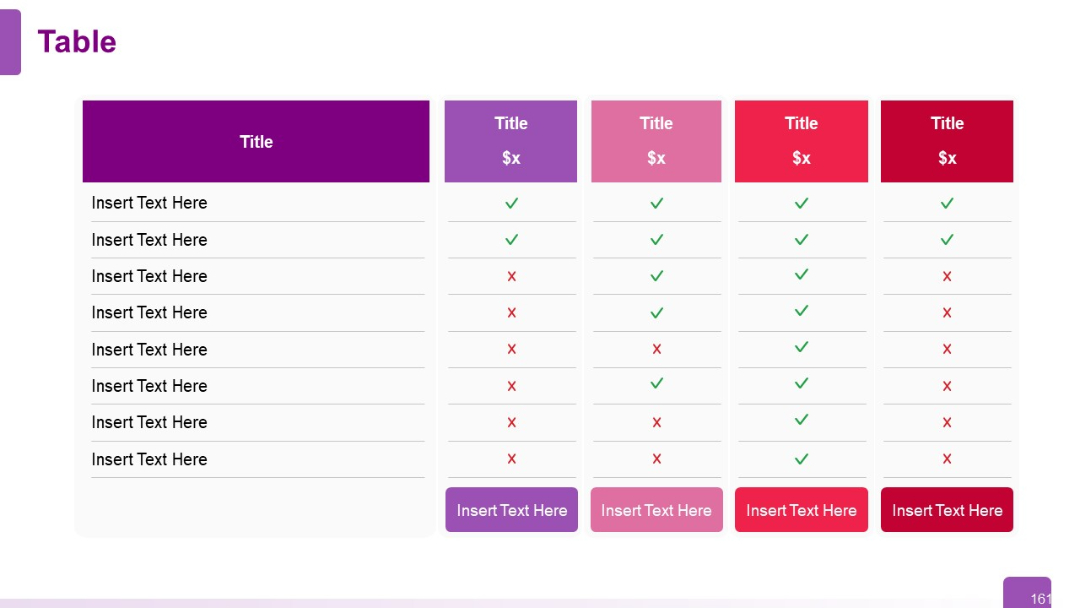Click the Table slide heading

click(76, 41)
